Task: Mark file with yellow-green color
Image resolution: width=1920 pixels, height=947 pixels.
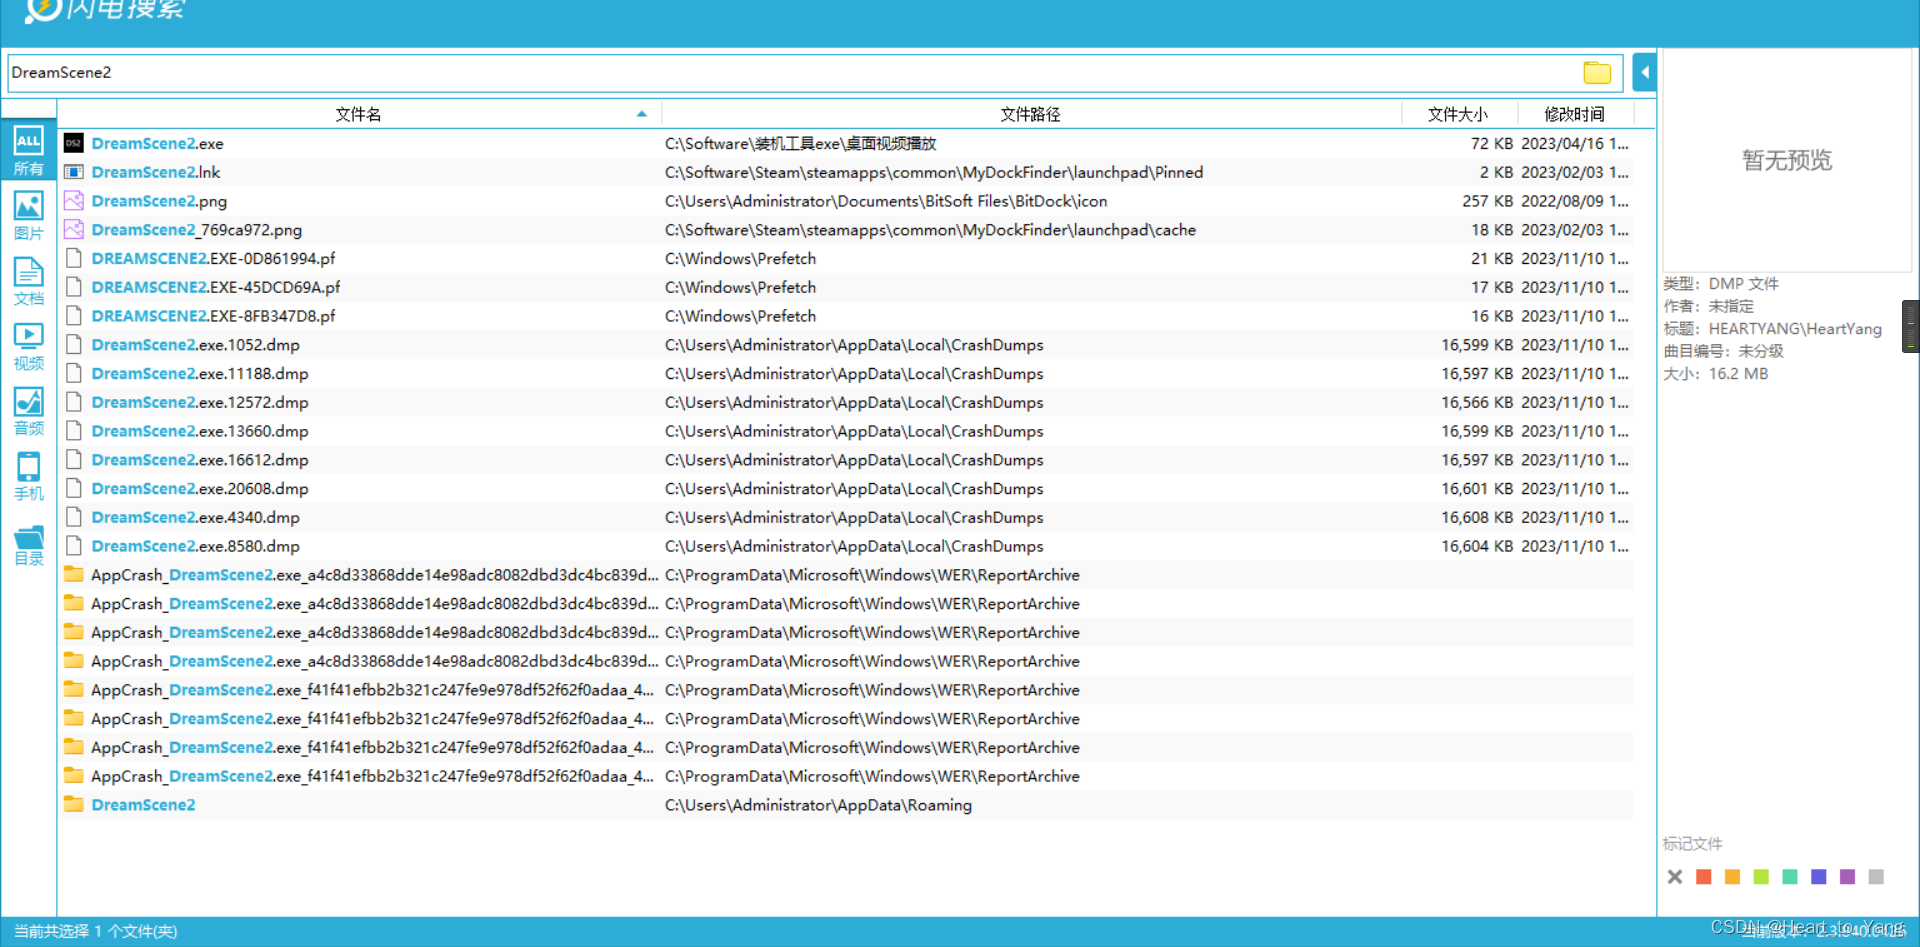Action: point(1761,877)
